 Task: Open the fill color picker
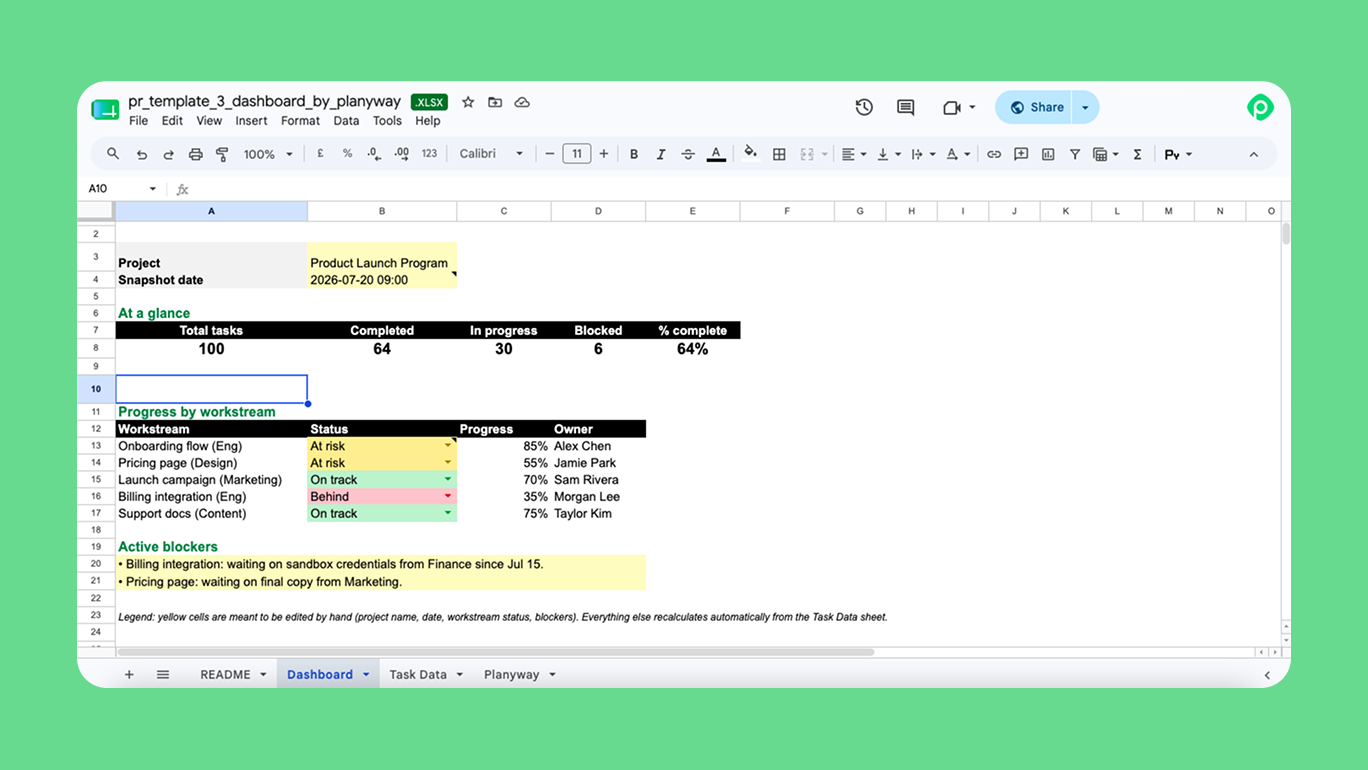tap(751, 154)
